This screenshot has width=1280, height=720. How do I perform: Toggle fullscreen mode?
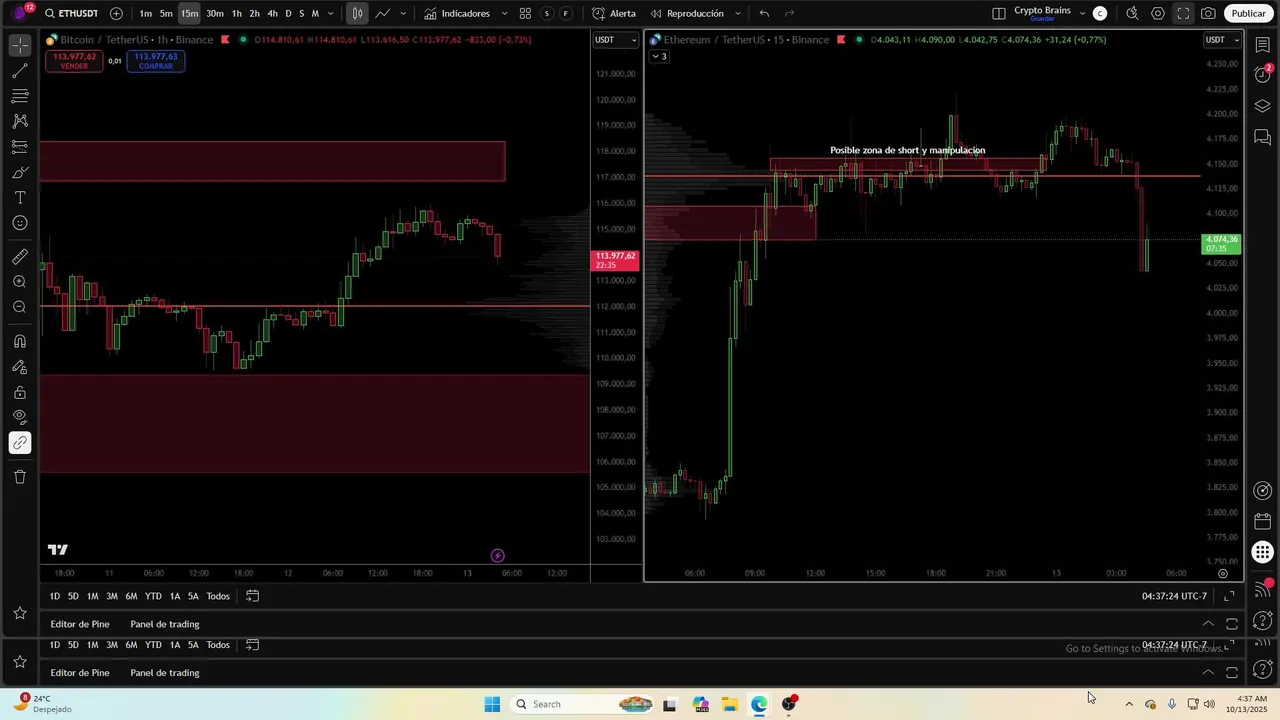[x=1183, y=13]
